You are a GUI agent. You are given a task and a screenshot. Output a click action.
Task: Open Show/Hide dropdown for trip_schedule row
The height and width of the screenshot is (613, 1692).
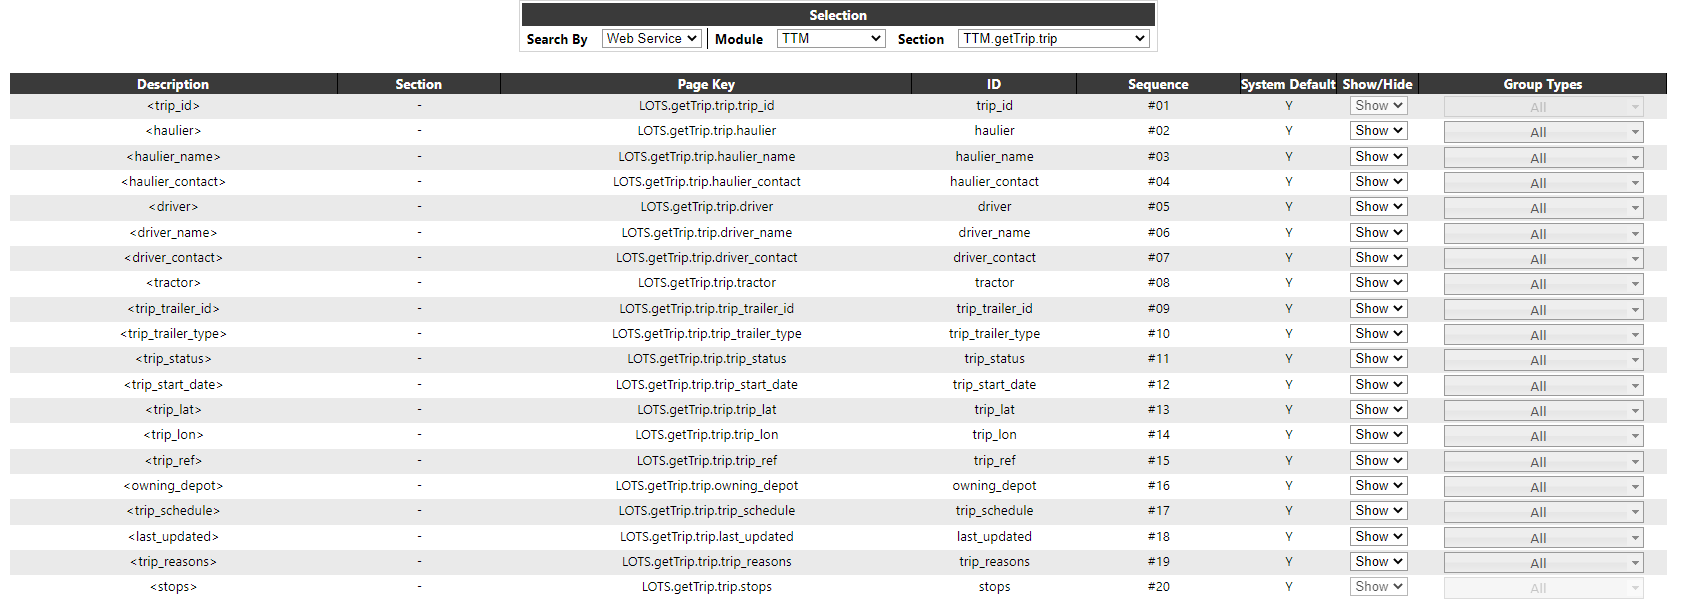(x=1379, y=511)
